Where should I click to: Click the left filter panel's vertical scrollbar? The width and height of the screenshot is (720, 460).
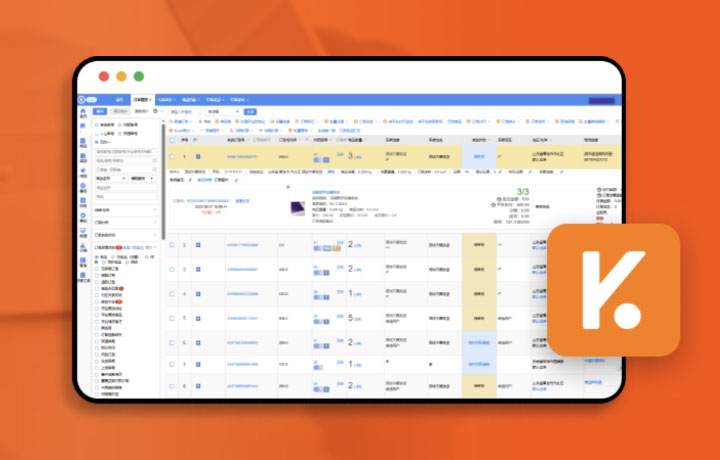pos(163,181)
